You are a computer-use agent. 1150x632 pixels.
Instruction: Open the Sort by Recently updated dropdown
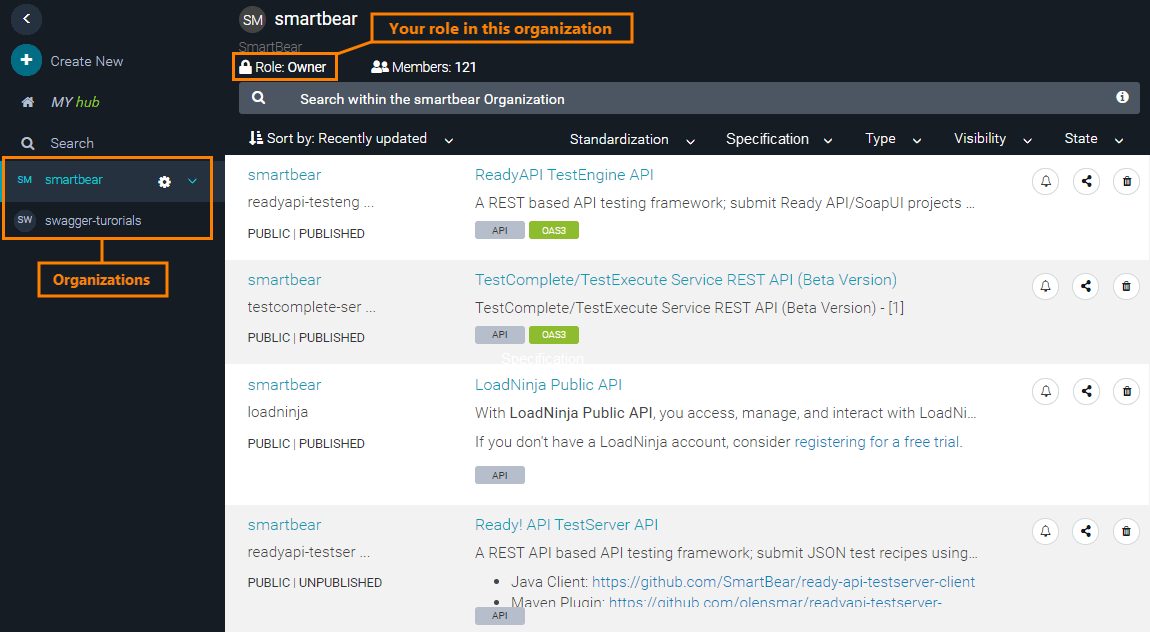349,139
